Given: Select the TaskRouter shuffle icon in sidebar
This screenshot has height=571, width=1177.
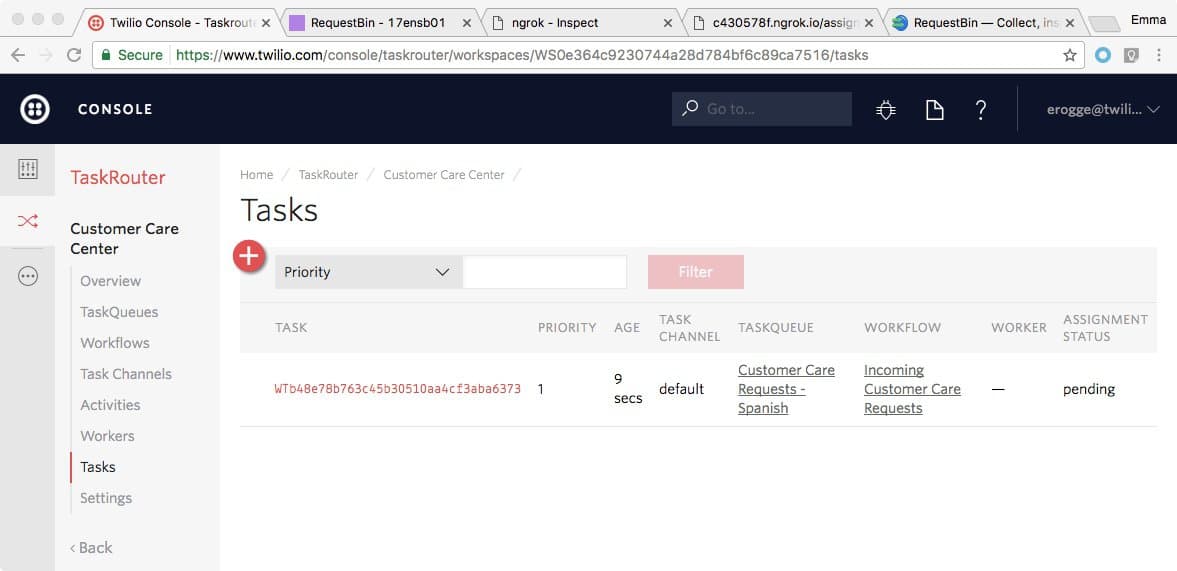Looking at the screenshot, I should (28, 221).
